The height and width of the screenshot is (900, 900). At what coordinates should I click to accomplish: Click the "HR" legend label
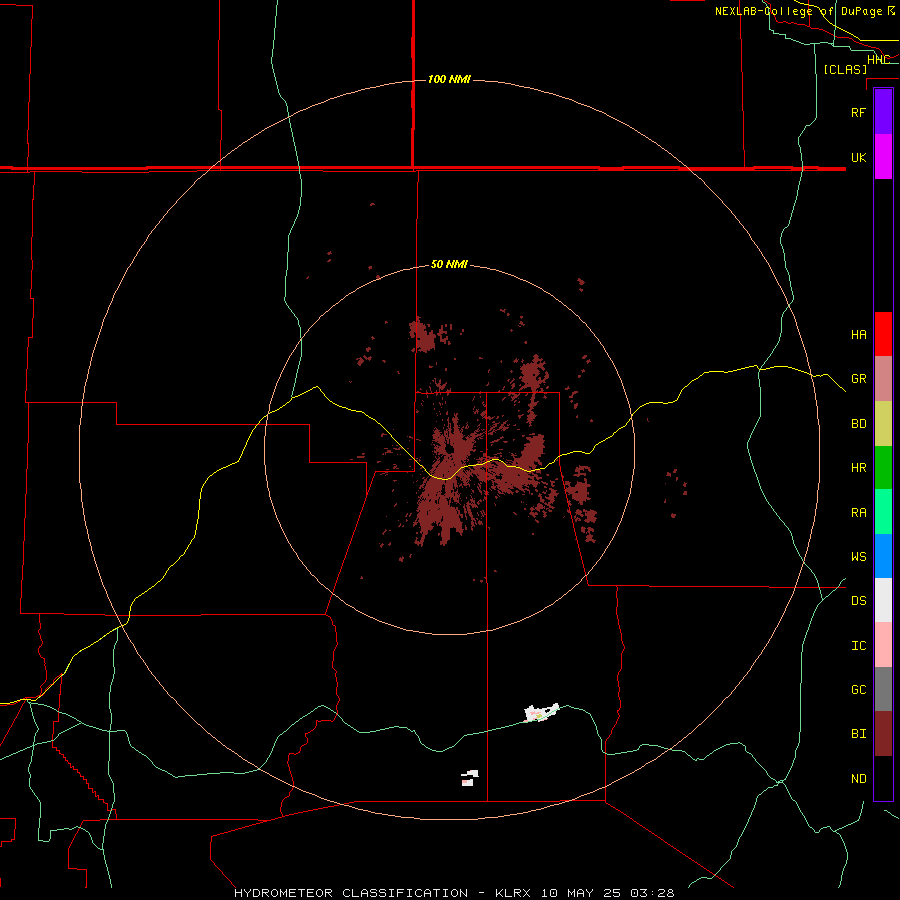(x=858, y=468)
